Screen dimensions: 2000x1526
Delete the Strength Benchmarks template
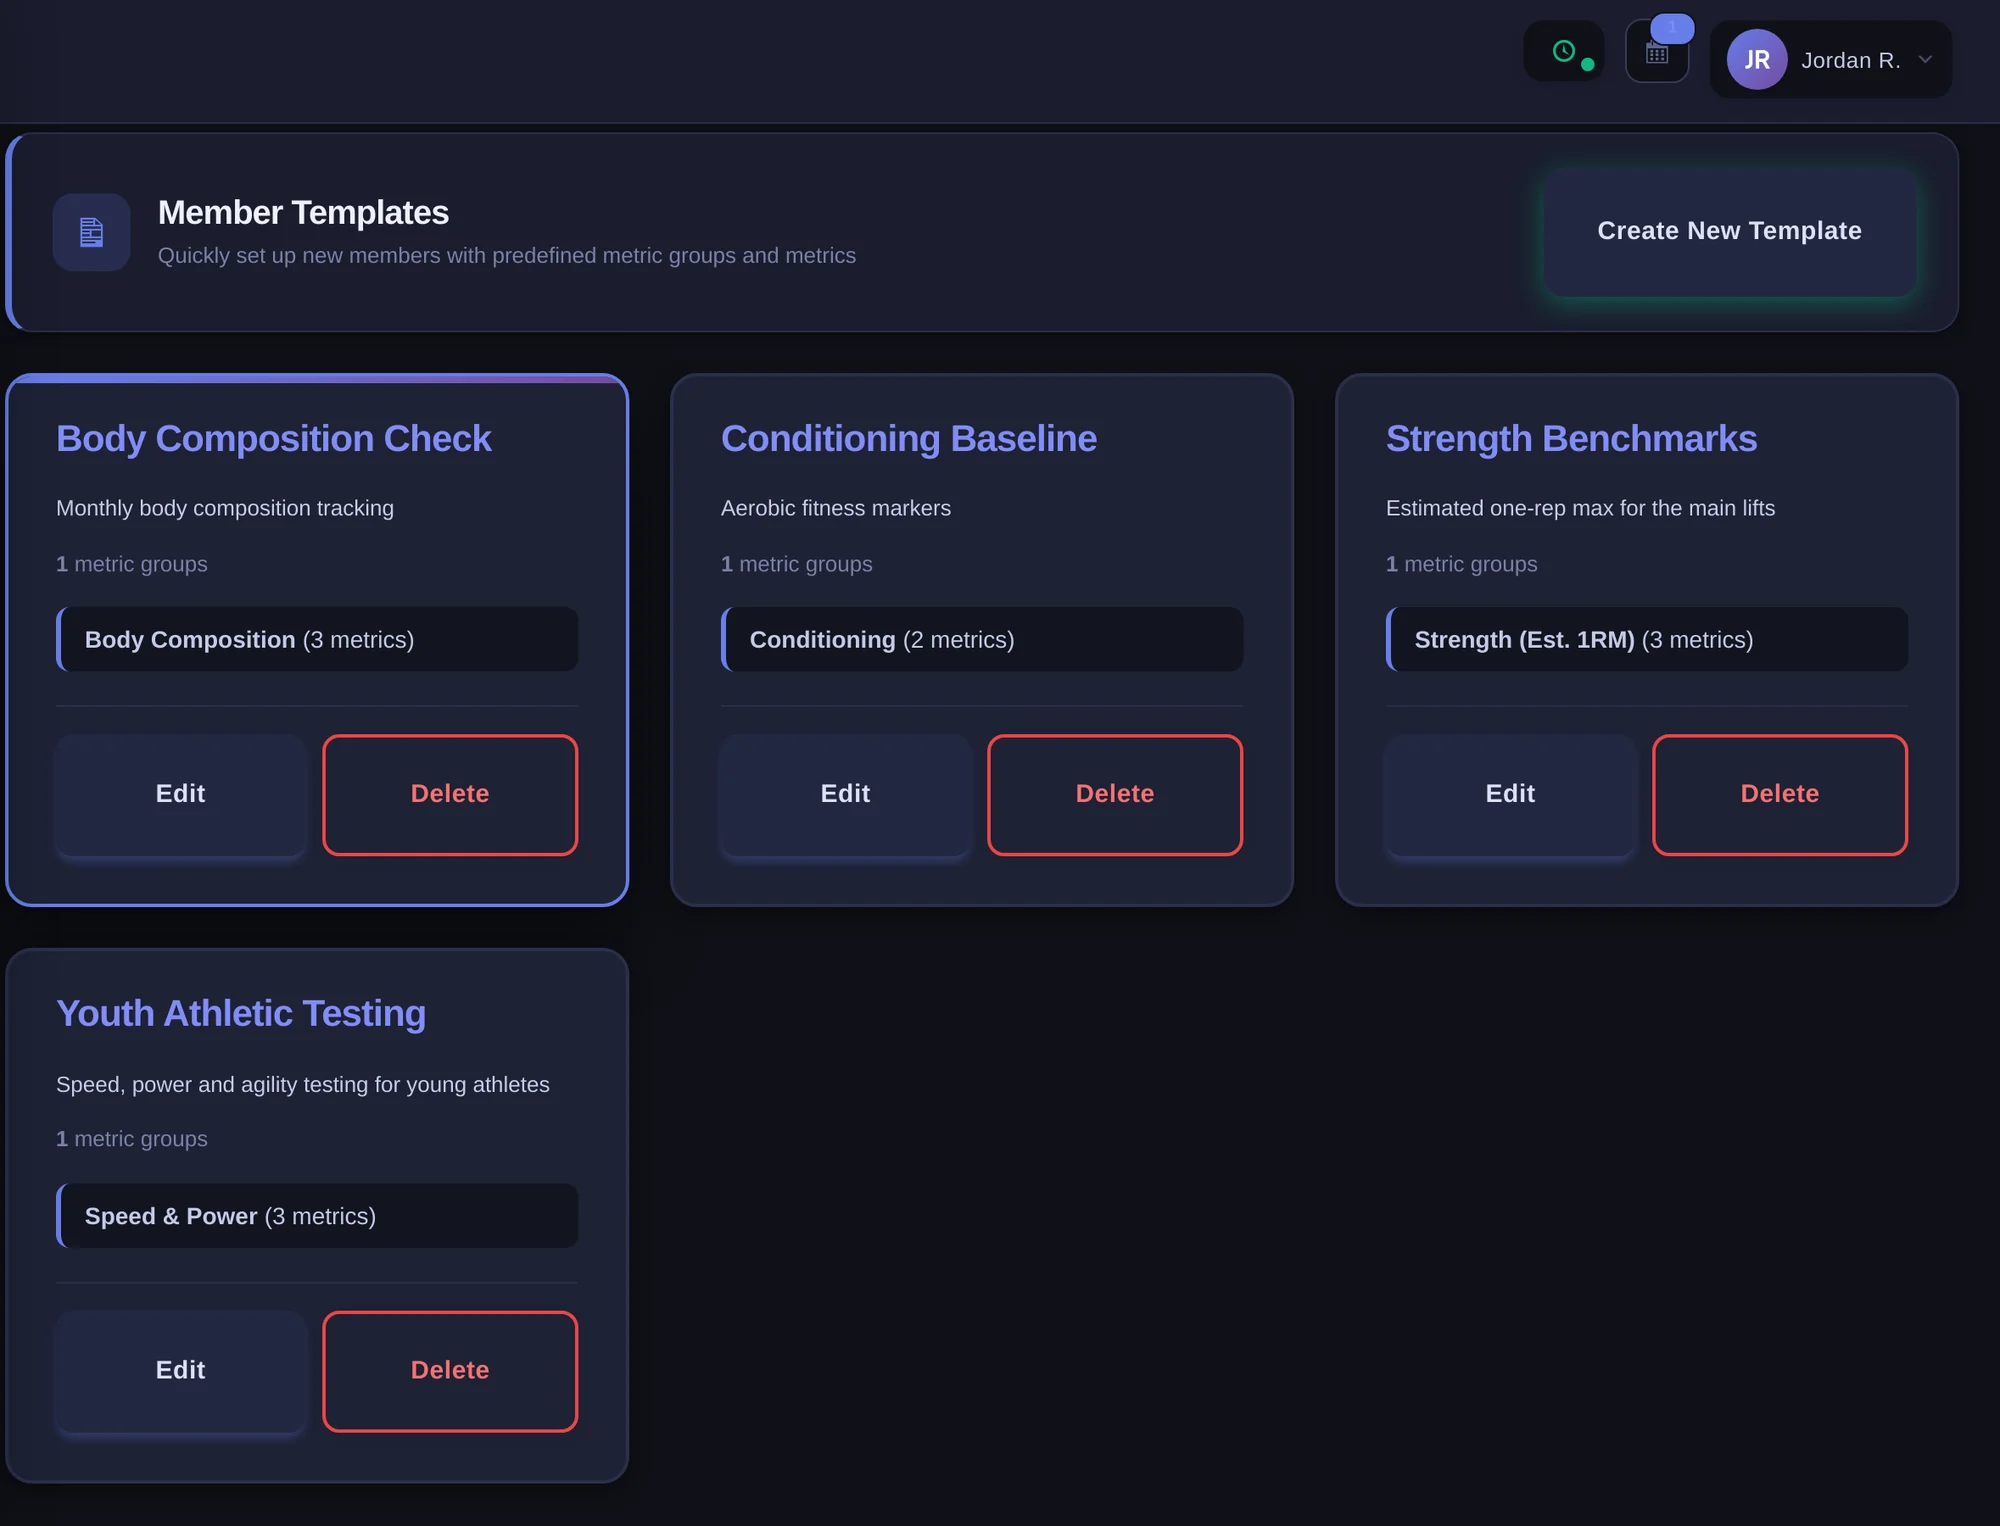click(x=1780, y=794)
